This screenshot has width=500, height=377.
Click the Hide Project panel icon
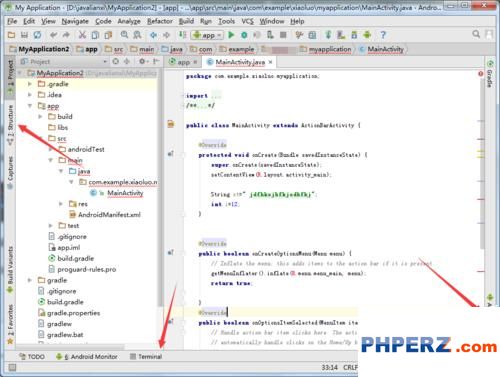[x=156, y=61]
